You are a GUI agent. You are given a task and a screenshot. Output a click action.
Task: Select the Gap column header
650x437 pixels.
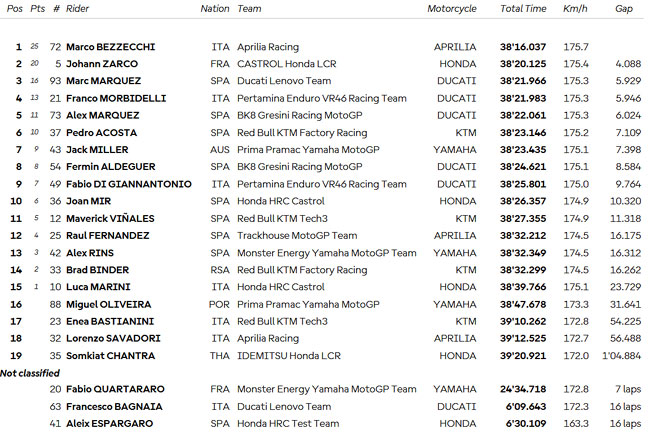pos(623,9)
